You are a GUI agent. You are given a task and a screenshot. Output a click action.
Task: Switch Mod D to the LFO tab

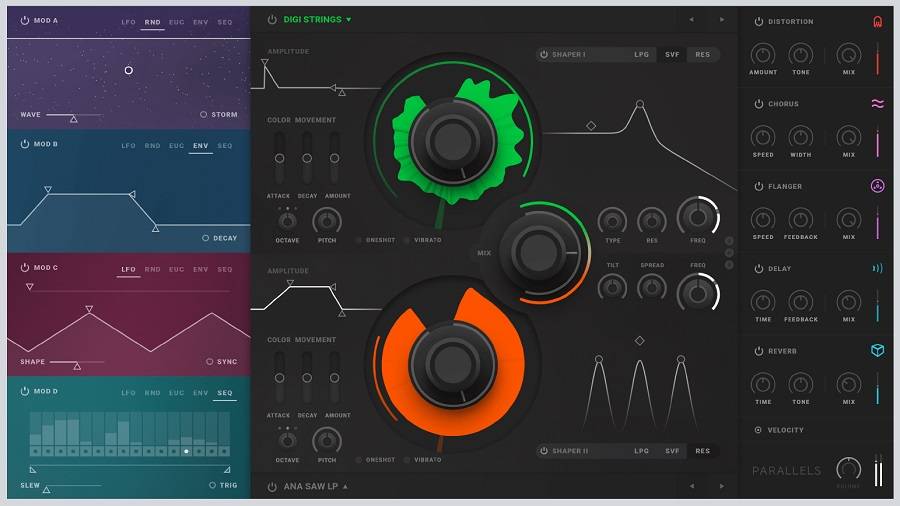coord(128,393)
